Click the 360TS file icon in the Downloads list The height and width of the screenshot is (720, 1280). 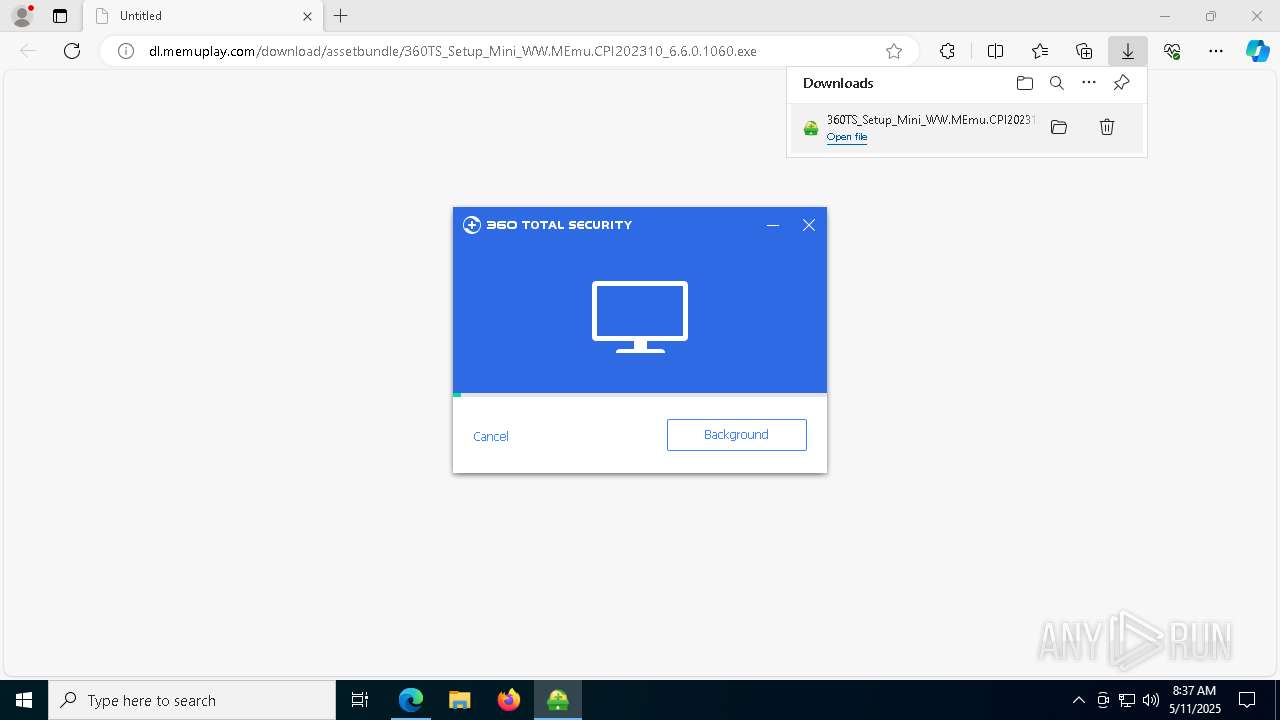pyautogui.click(x=811, y=128)
